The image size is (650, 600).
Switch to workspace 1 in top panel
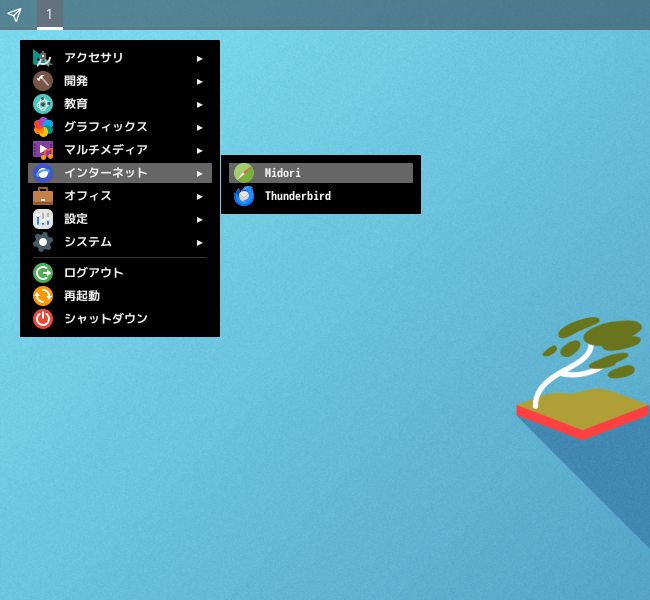pyautogui.click(x=49, y=14)
